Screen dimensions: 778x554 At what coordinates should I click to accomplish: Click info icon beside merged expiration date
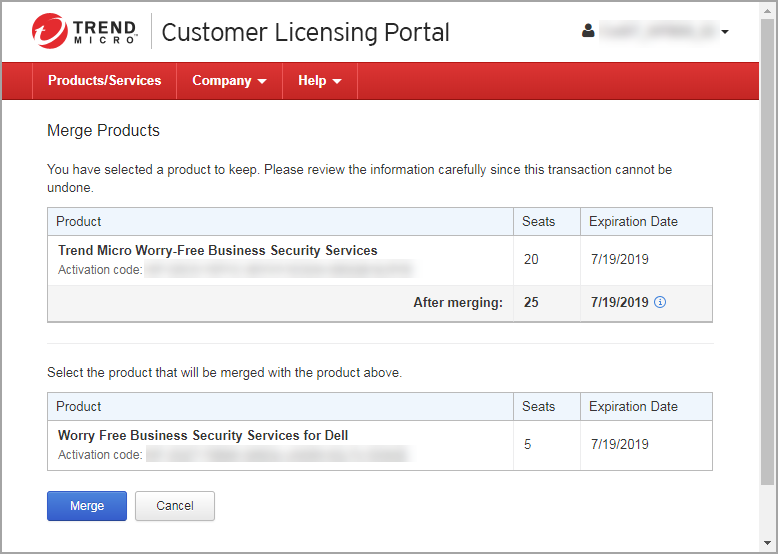click(x=660, y=302)
